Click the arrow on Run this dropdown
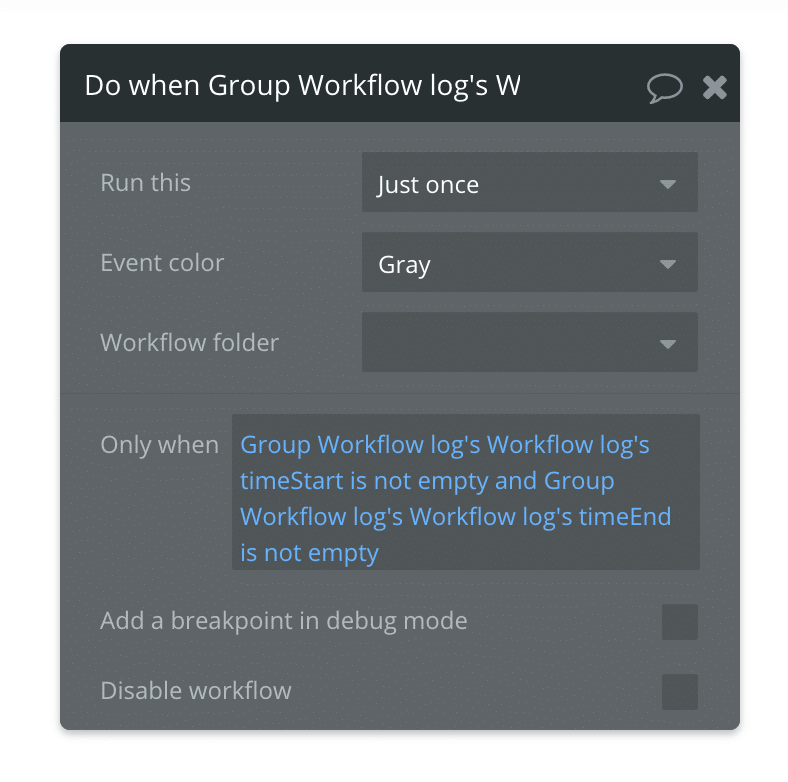The image size is (788, 782). click(668, 184)
